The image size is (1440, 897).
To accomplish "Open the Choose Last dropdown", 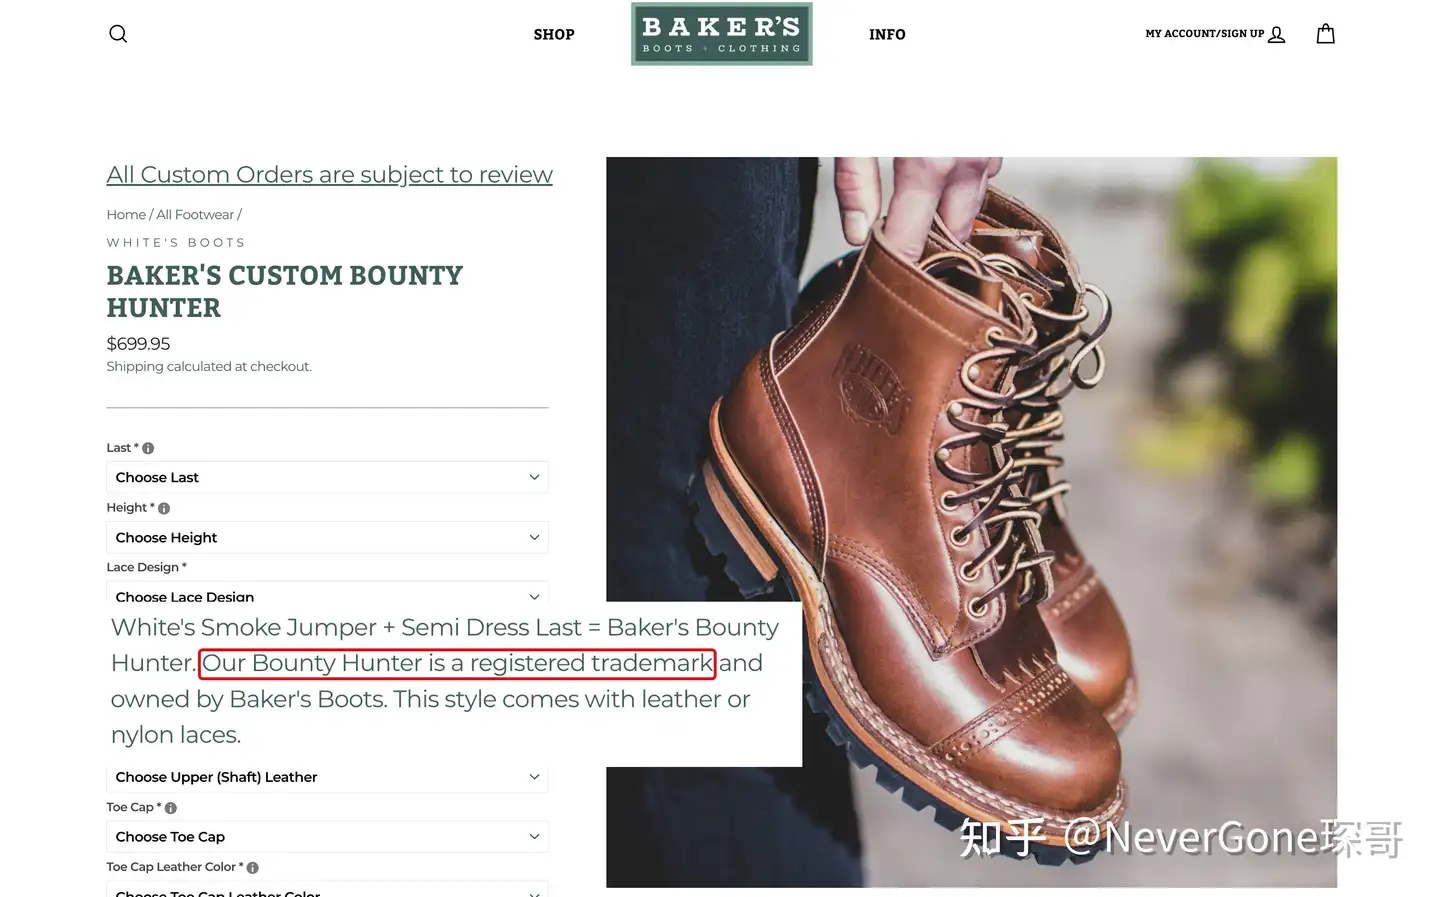I will pos(327,477).
